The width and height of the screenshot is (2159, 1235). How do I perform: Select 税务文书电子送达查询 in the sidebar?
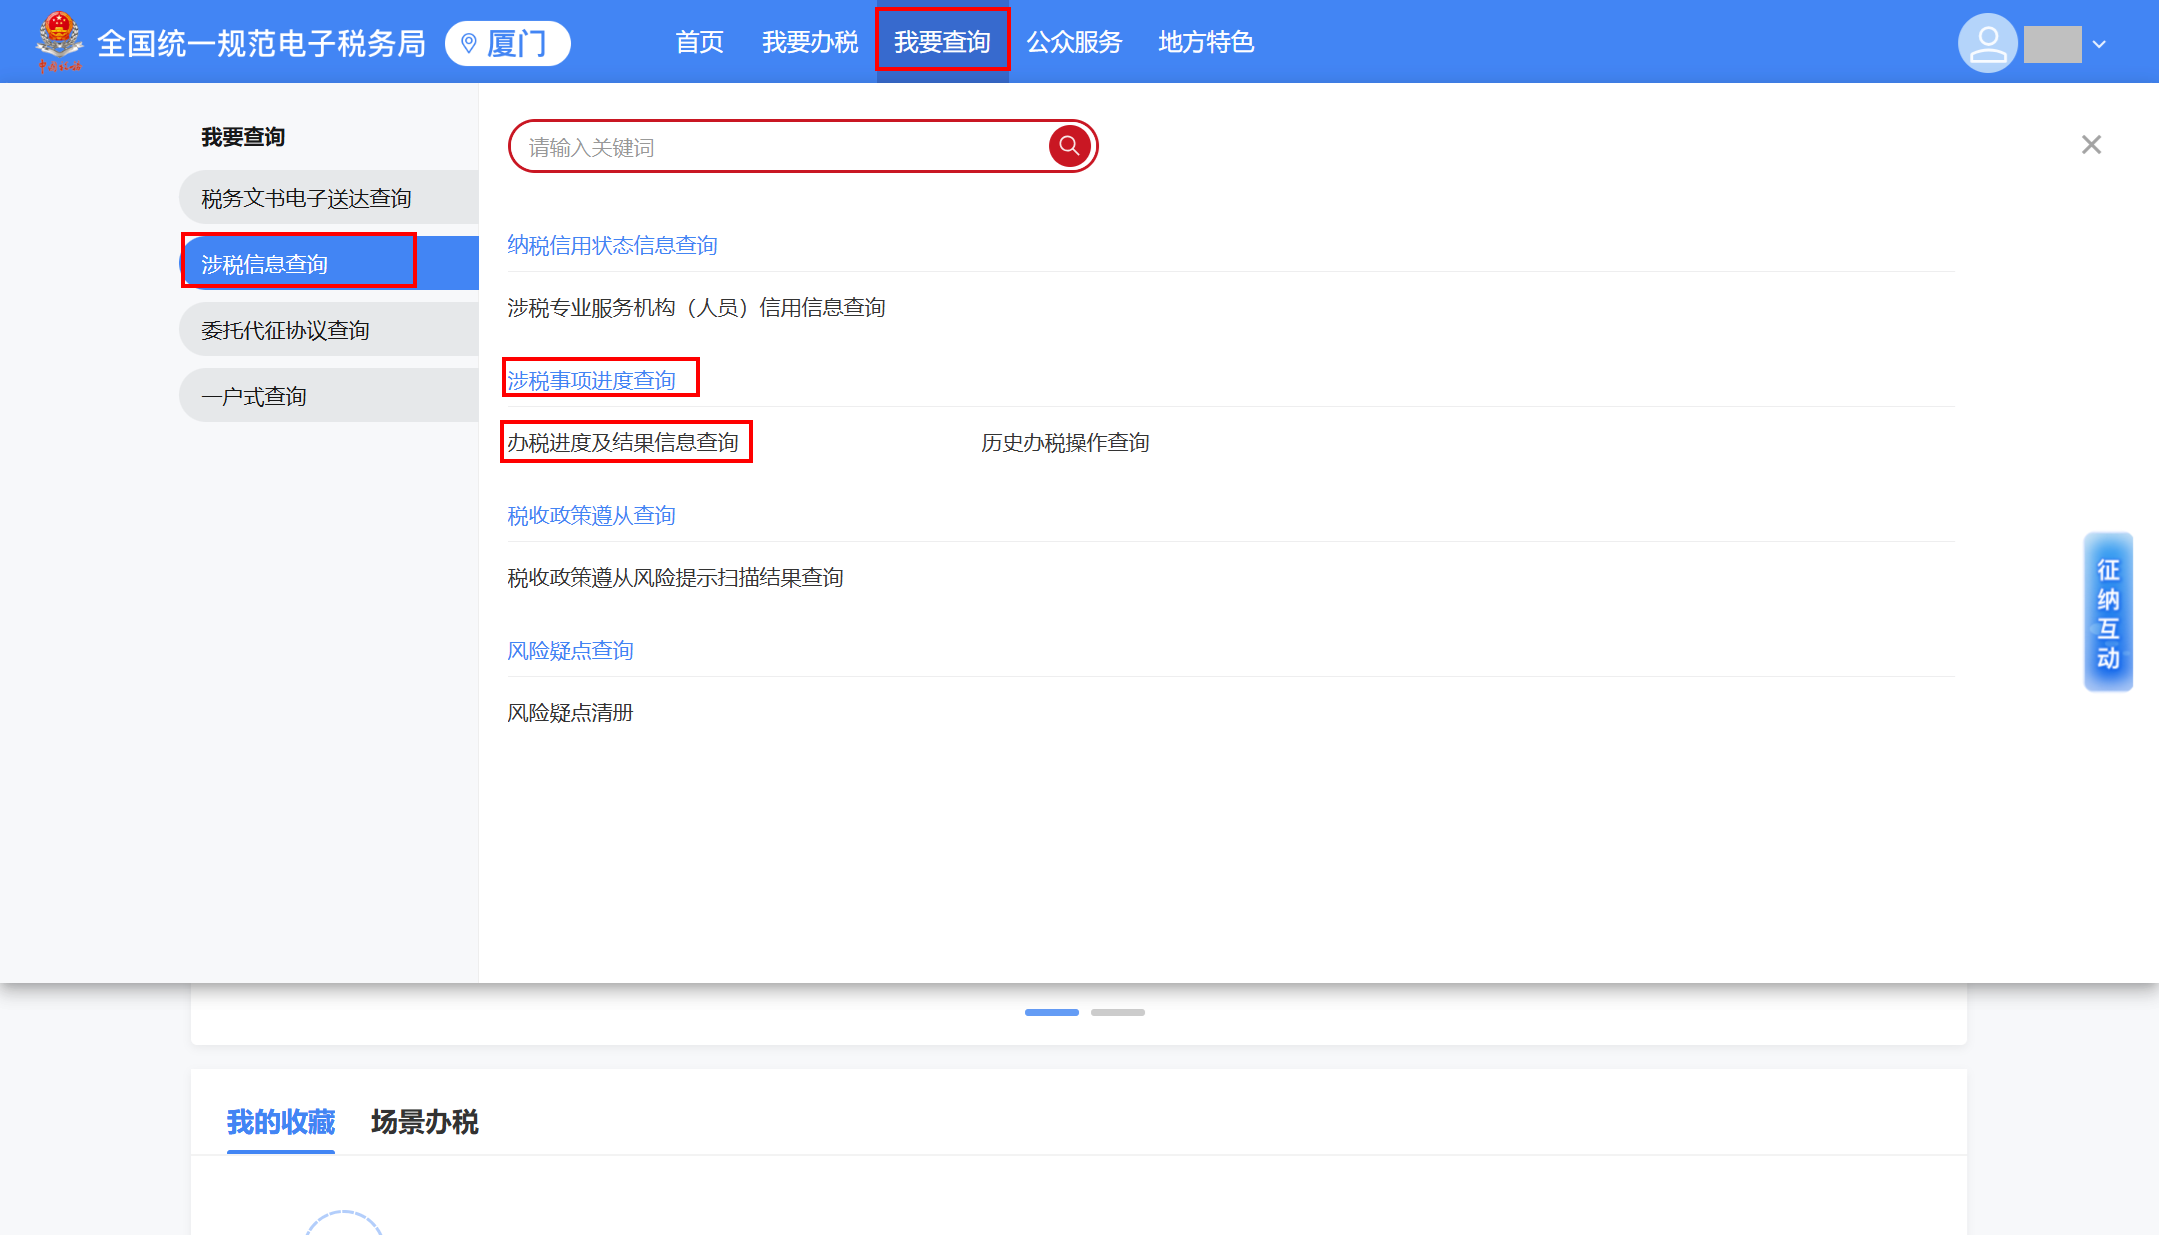pos(306,198)
